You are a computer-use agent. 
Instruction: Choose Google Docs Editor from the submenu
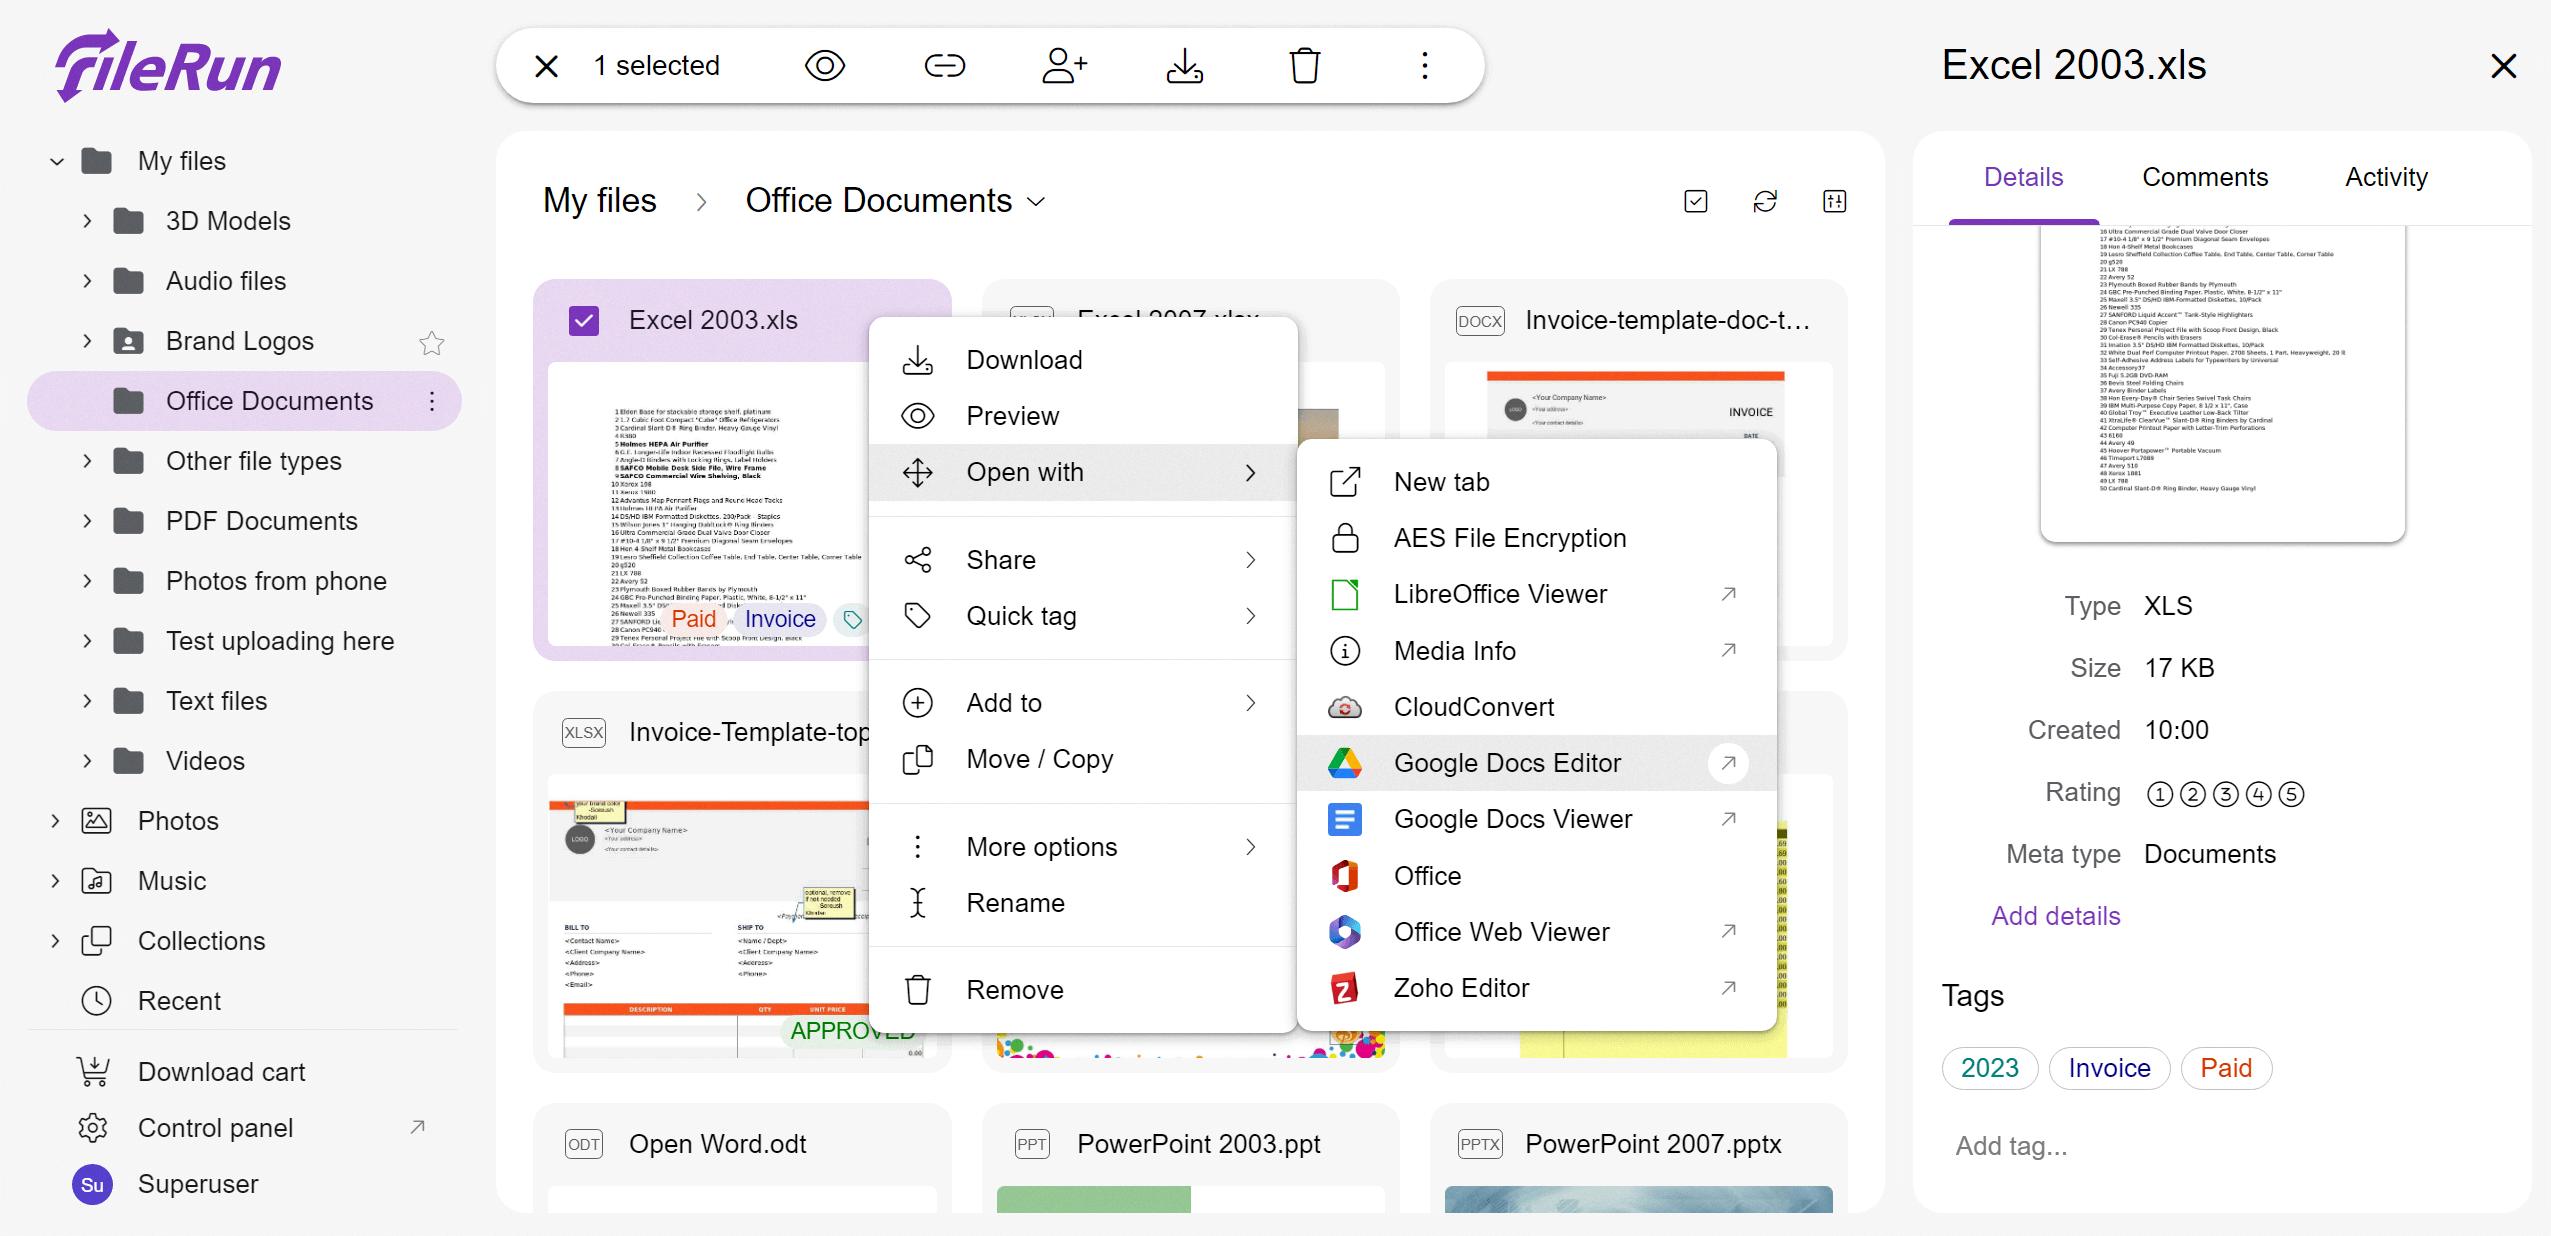coord(1506,763)
